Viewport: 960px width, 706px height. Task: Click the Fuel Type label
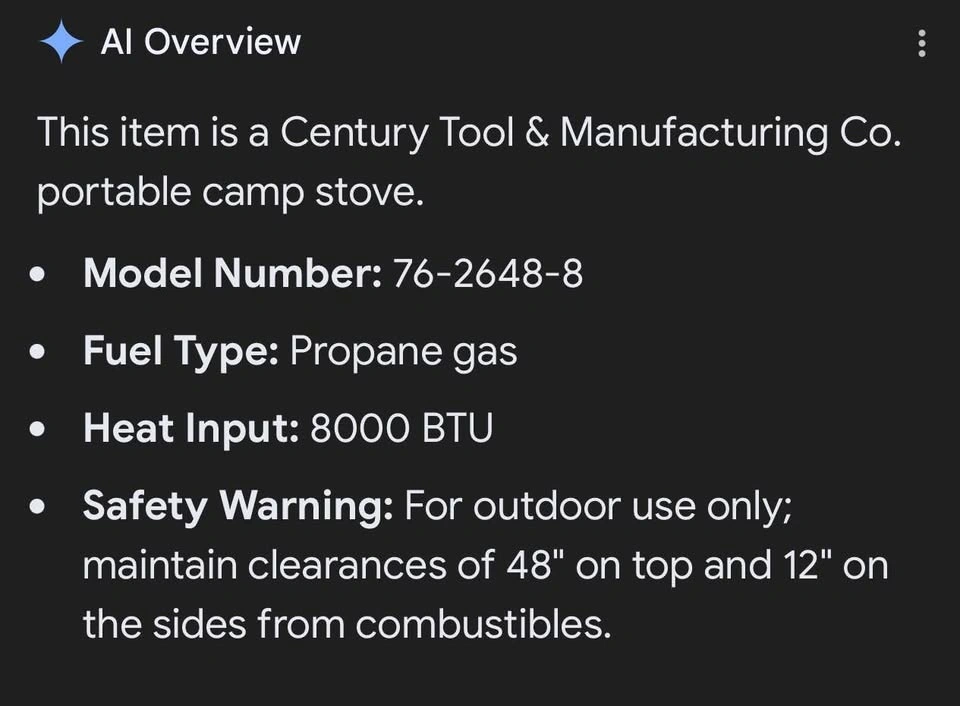tap(180, 351)
